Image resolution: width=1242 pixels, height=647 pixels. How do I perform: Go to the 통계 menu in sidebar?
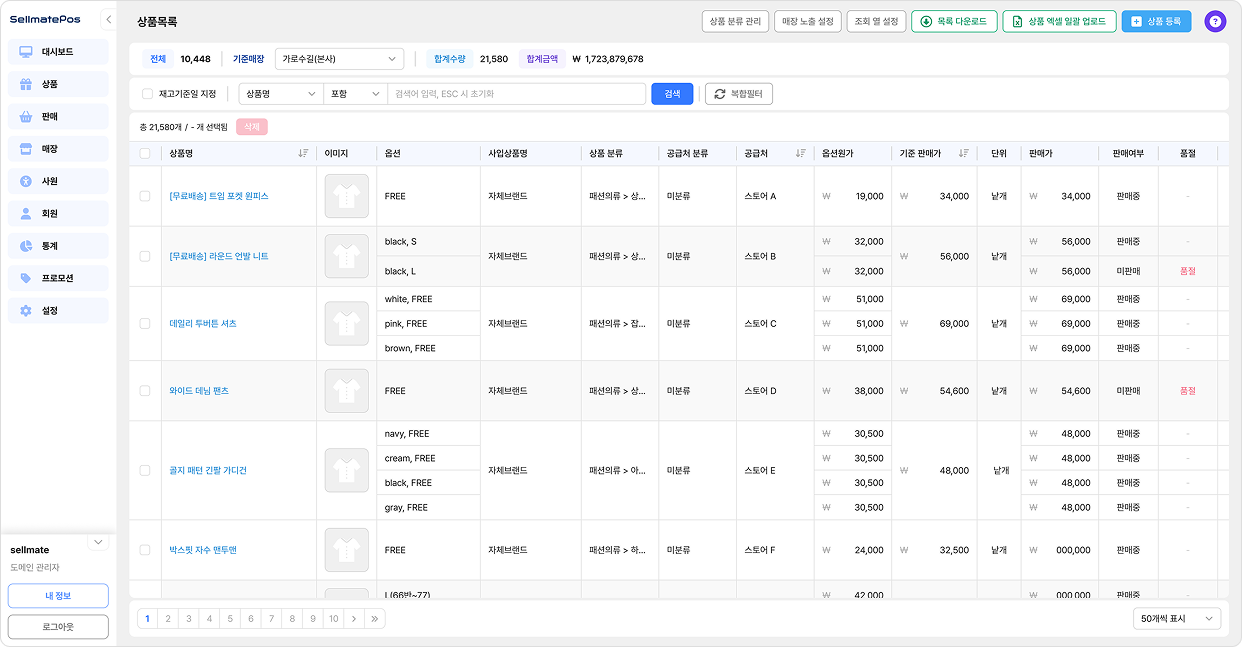point(58,246)
